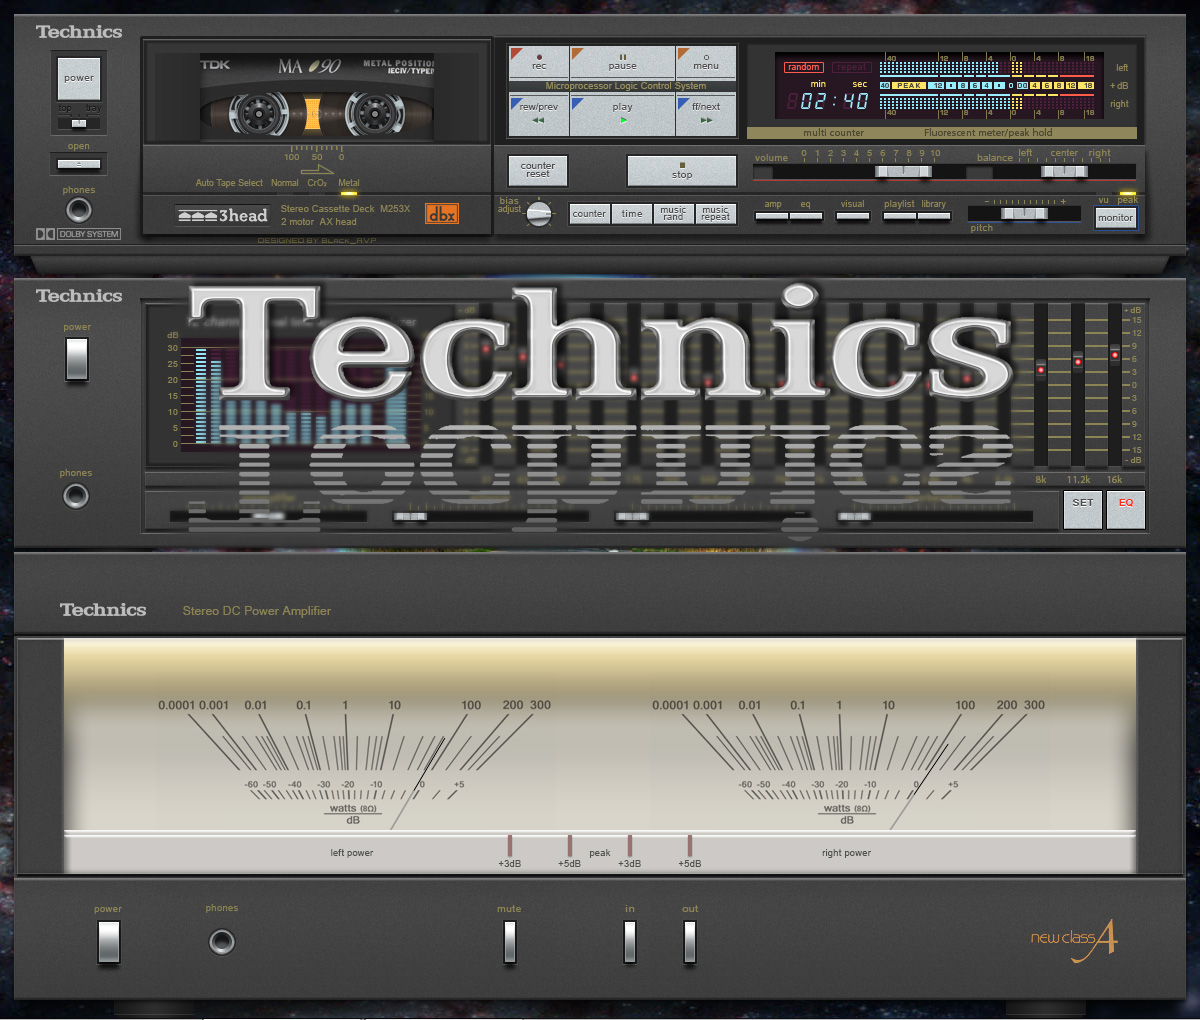Click the random indicator in the display
1200x1020 pixels.
pos(803,67)
